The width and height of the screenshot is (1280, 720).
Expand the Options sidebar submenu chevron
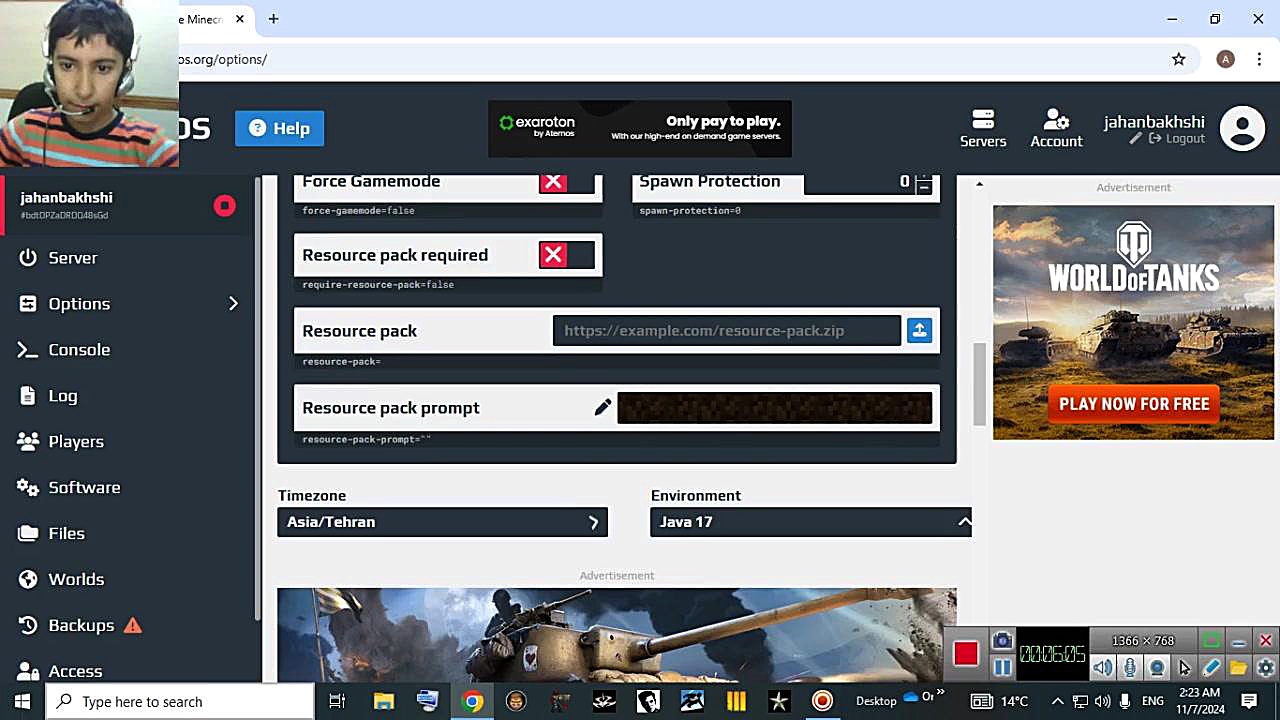(x=233, y=304)
